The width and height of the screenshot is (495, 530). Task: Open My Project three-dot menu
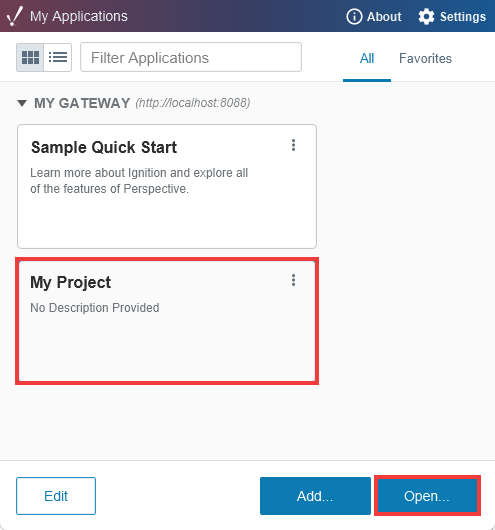pos(293,280)
